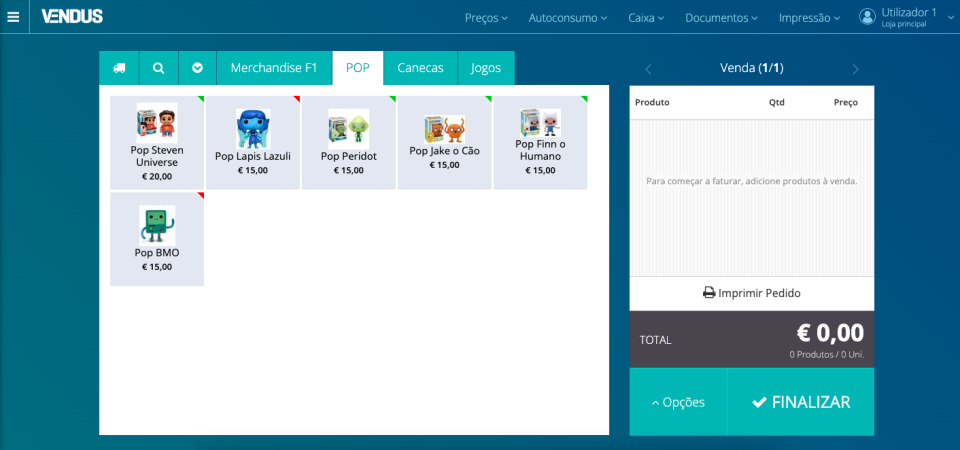Viewport: 960px width, 450px height.
Task: Expand the Caixa menu
Action: pyautogui.click(x=648, y=18)
